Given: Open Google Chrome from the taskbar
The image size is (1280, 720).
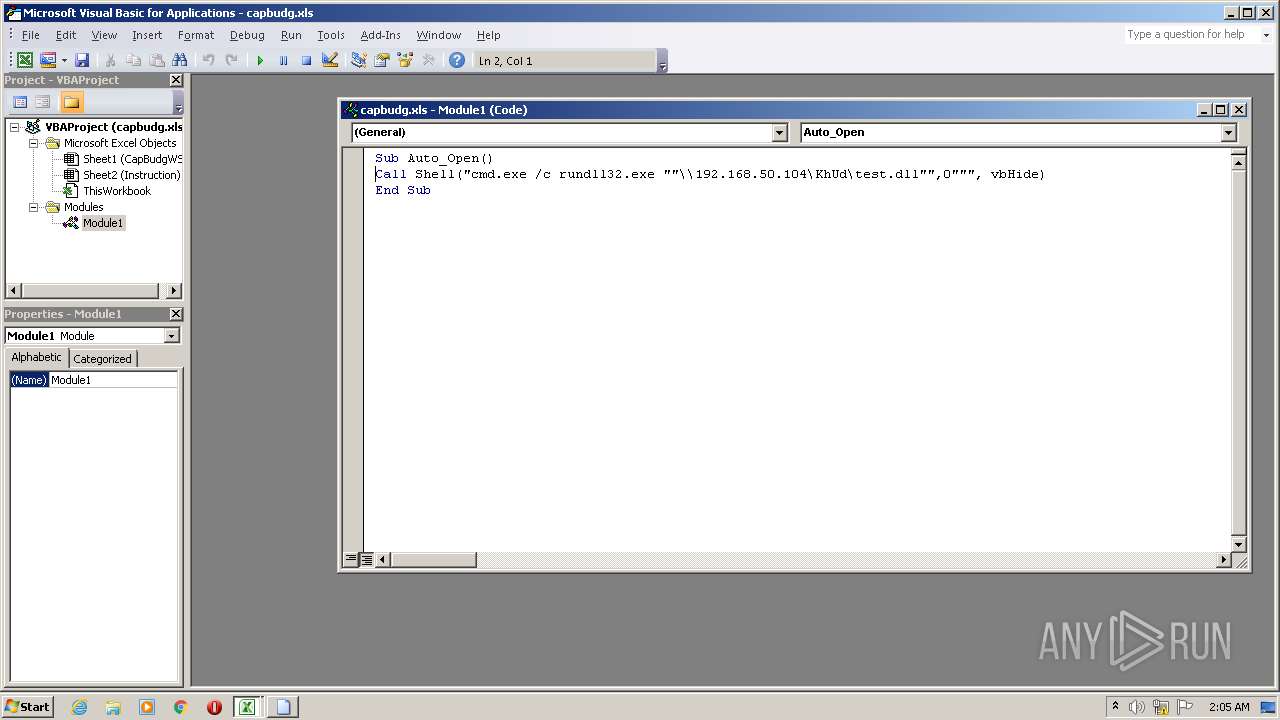Looking at the screenshot, I should pos(180,707).
